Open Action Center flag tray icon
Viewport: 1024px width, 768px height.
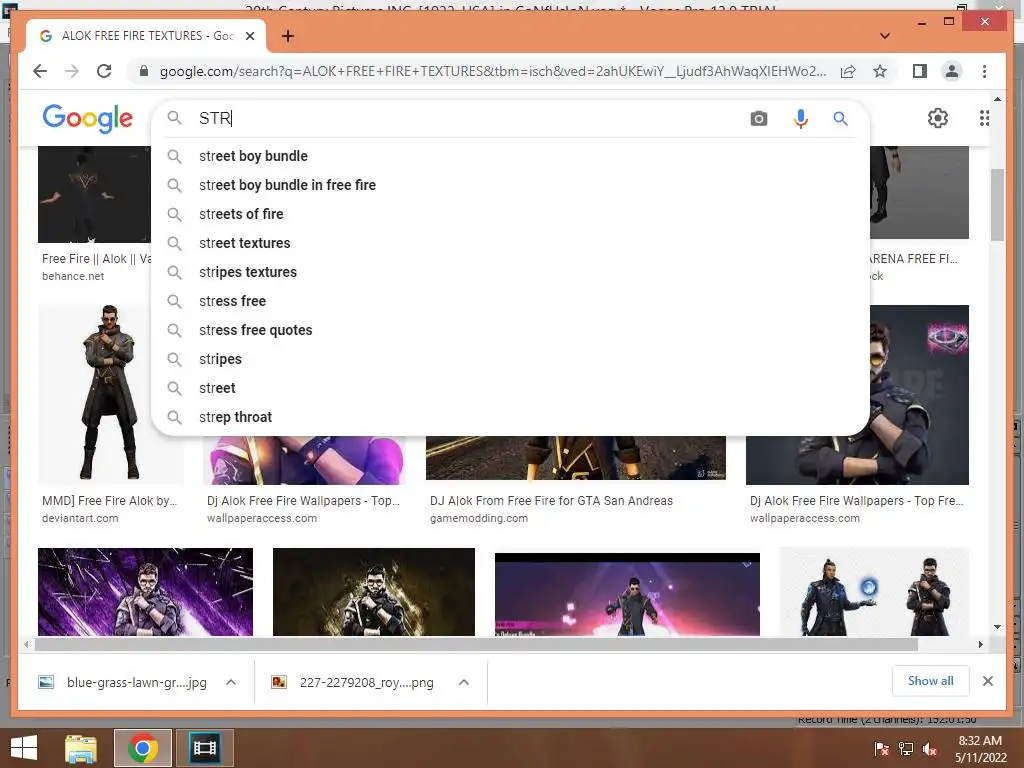pos(882,749)
